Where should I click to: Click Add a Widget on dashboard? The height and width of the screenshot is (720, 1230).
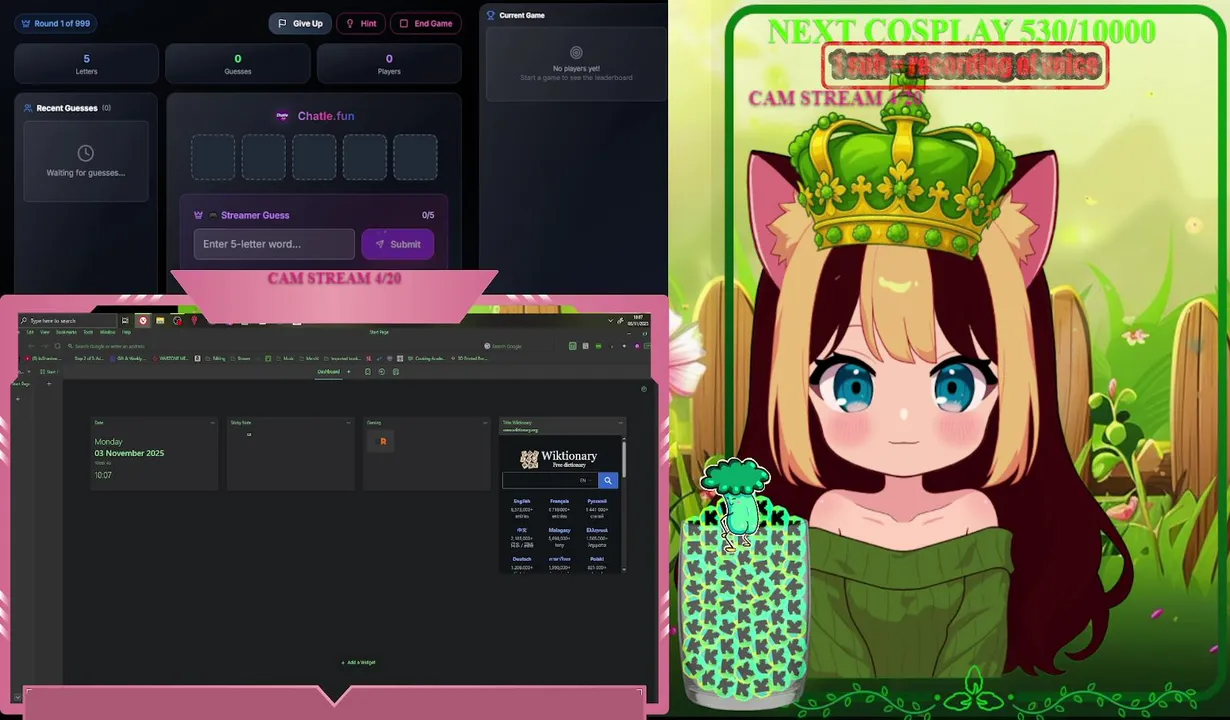[358, 662]
